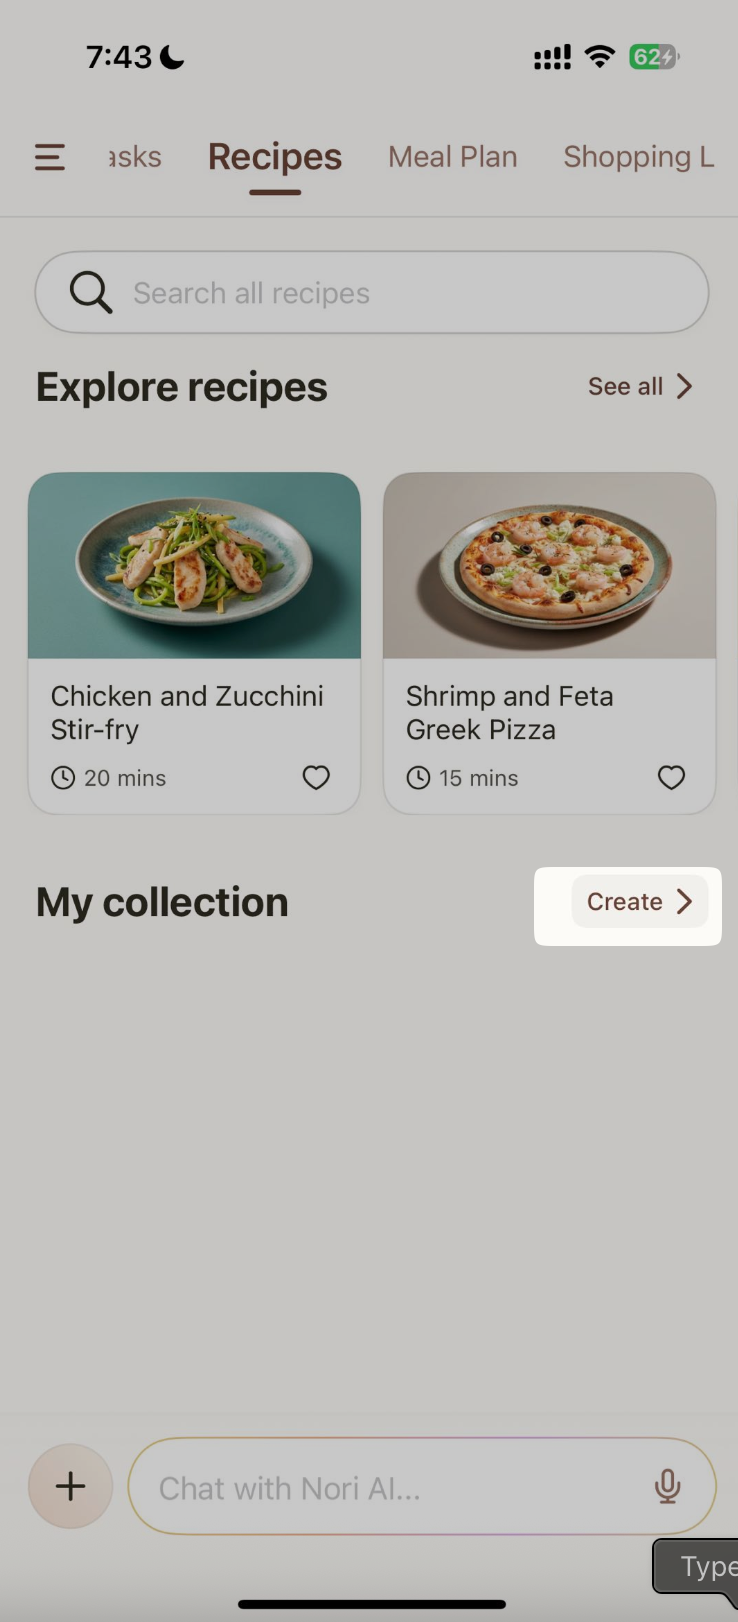Expand Explore recipes with See all chevron

coord(685,387)
